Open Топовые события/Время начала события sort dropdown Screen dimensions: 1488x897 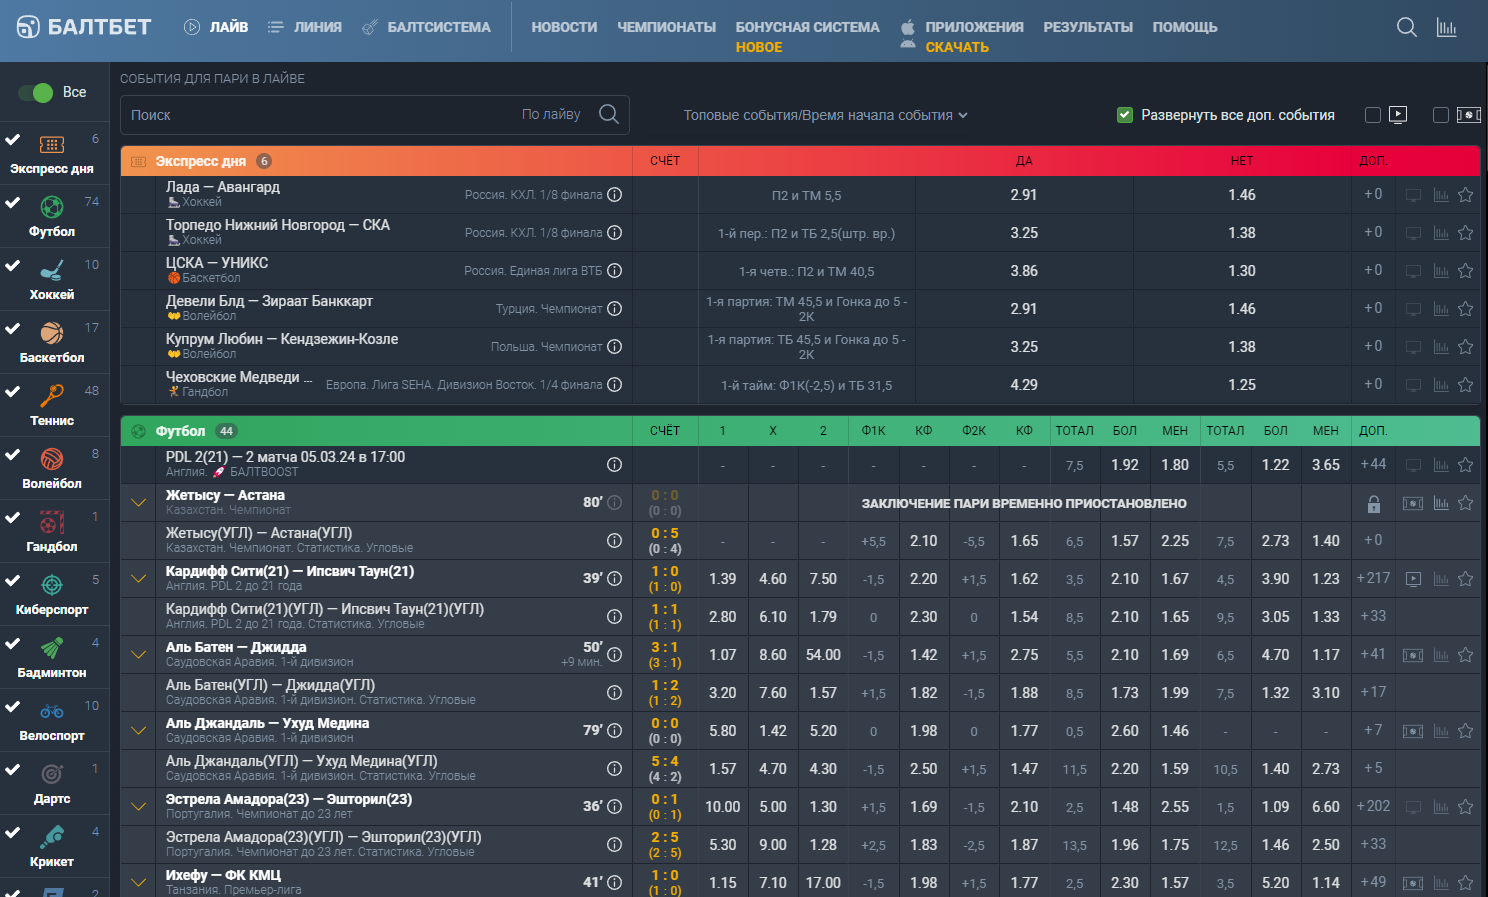[x=825, y=115]
